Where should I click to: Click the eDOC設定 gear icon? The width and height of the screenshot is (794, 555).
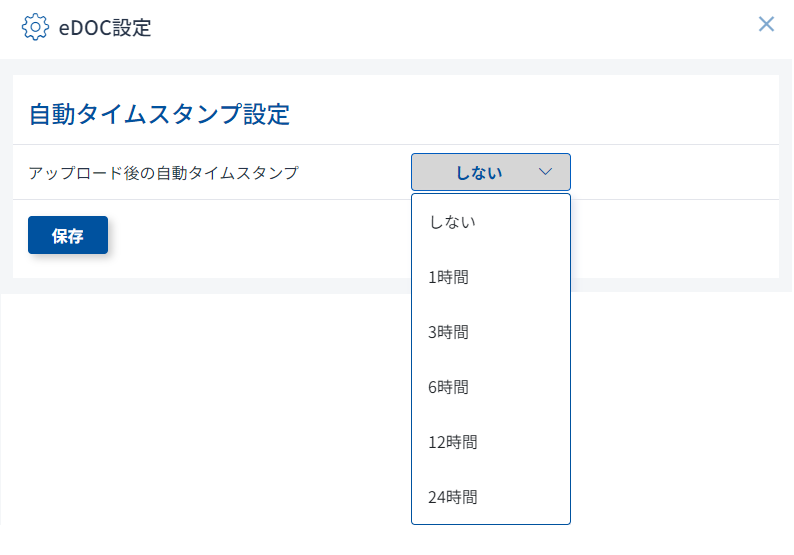click(35, 27)
